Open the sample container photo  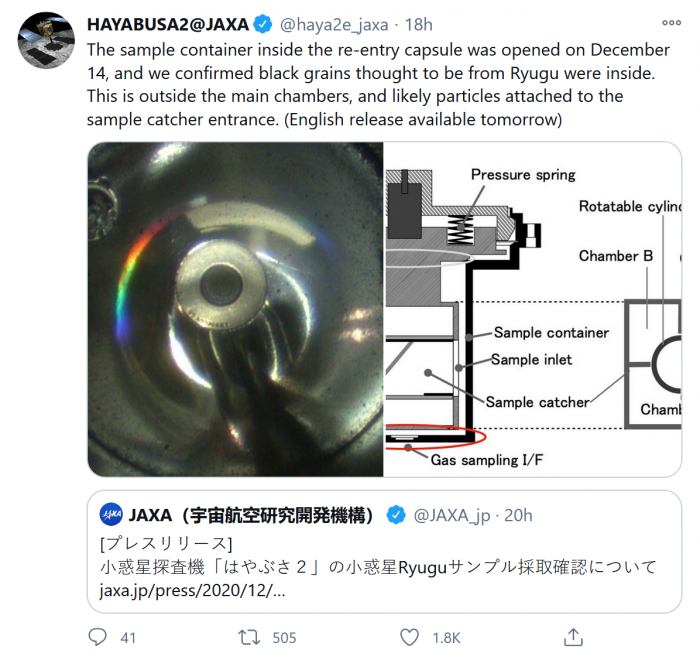(x=235, y=309)
